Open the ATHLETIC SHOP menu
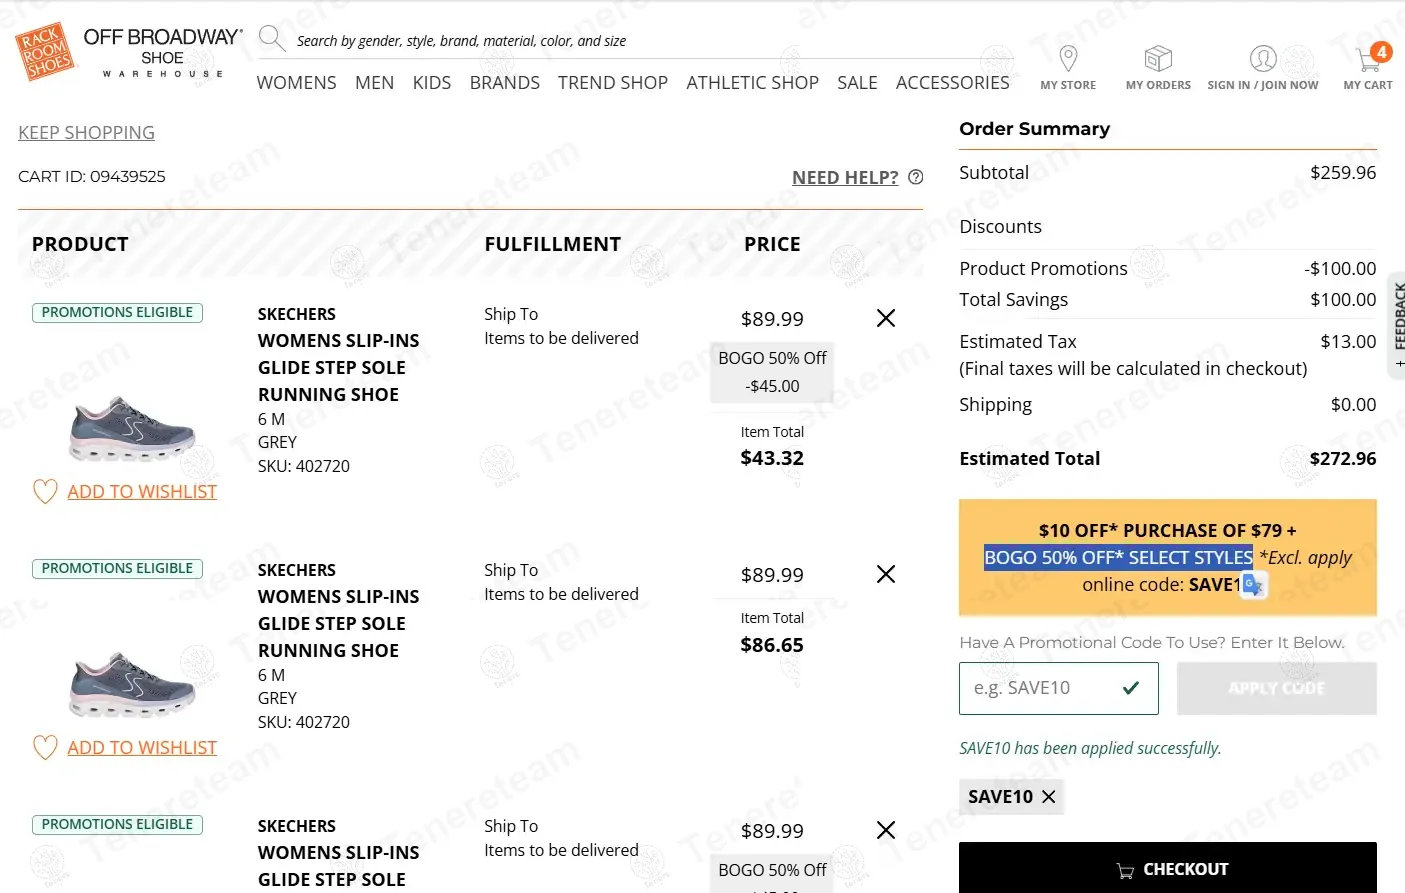 752,83
